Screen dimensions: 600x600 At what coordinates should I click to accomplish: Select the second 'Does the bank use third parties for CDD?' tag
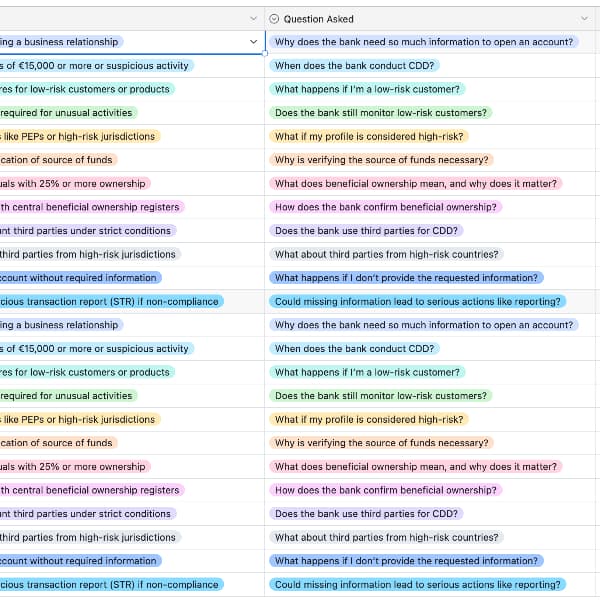(366, 514)
